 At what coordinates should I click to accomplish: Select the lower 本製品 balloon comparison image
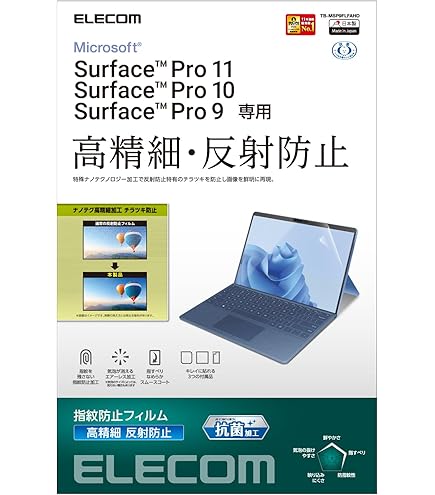(x=115, y=292)
